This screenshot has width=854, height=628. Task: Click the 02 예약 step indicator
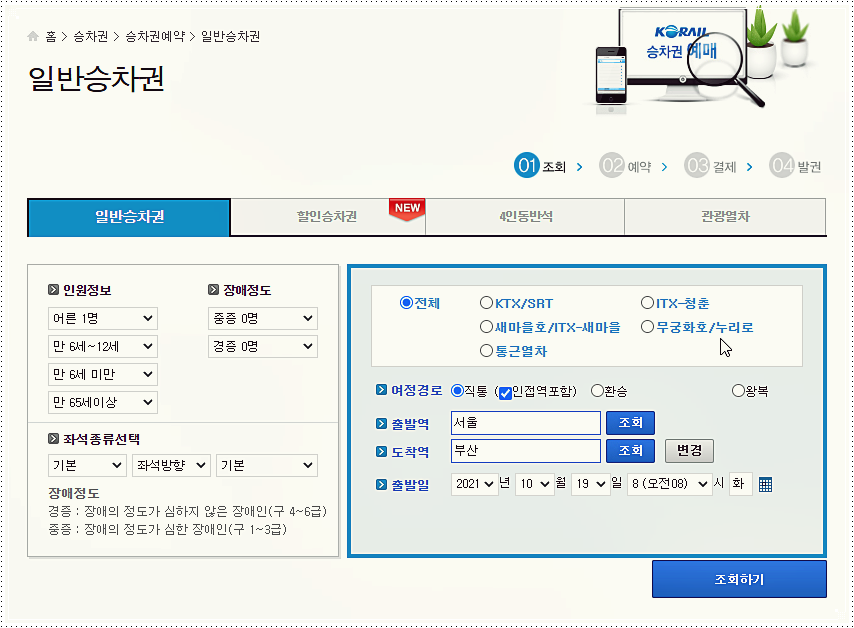625,166
